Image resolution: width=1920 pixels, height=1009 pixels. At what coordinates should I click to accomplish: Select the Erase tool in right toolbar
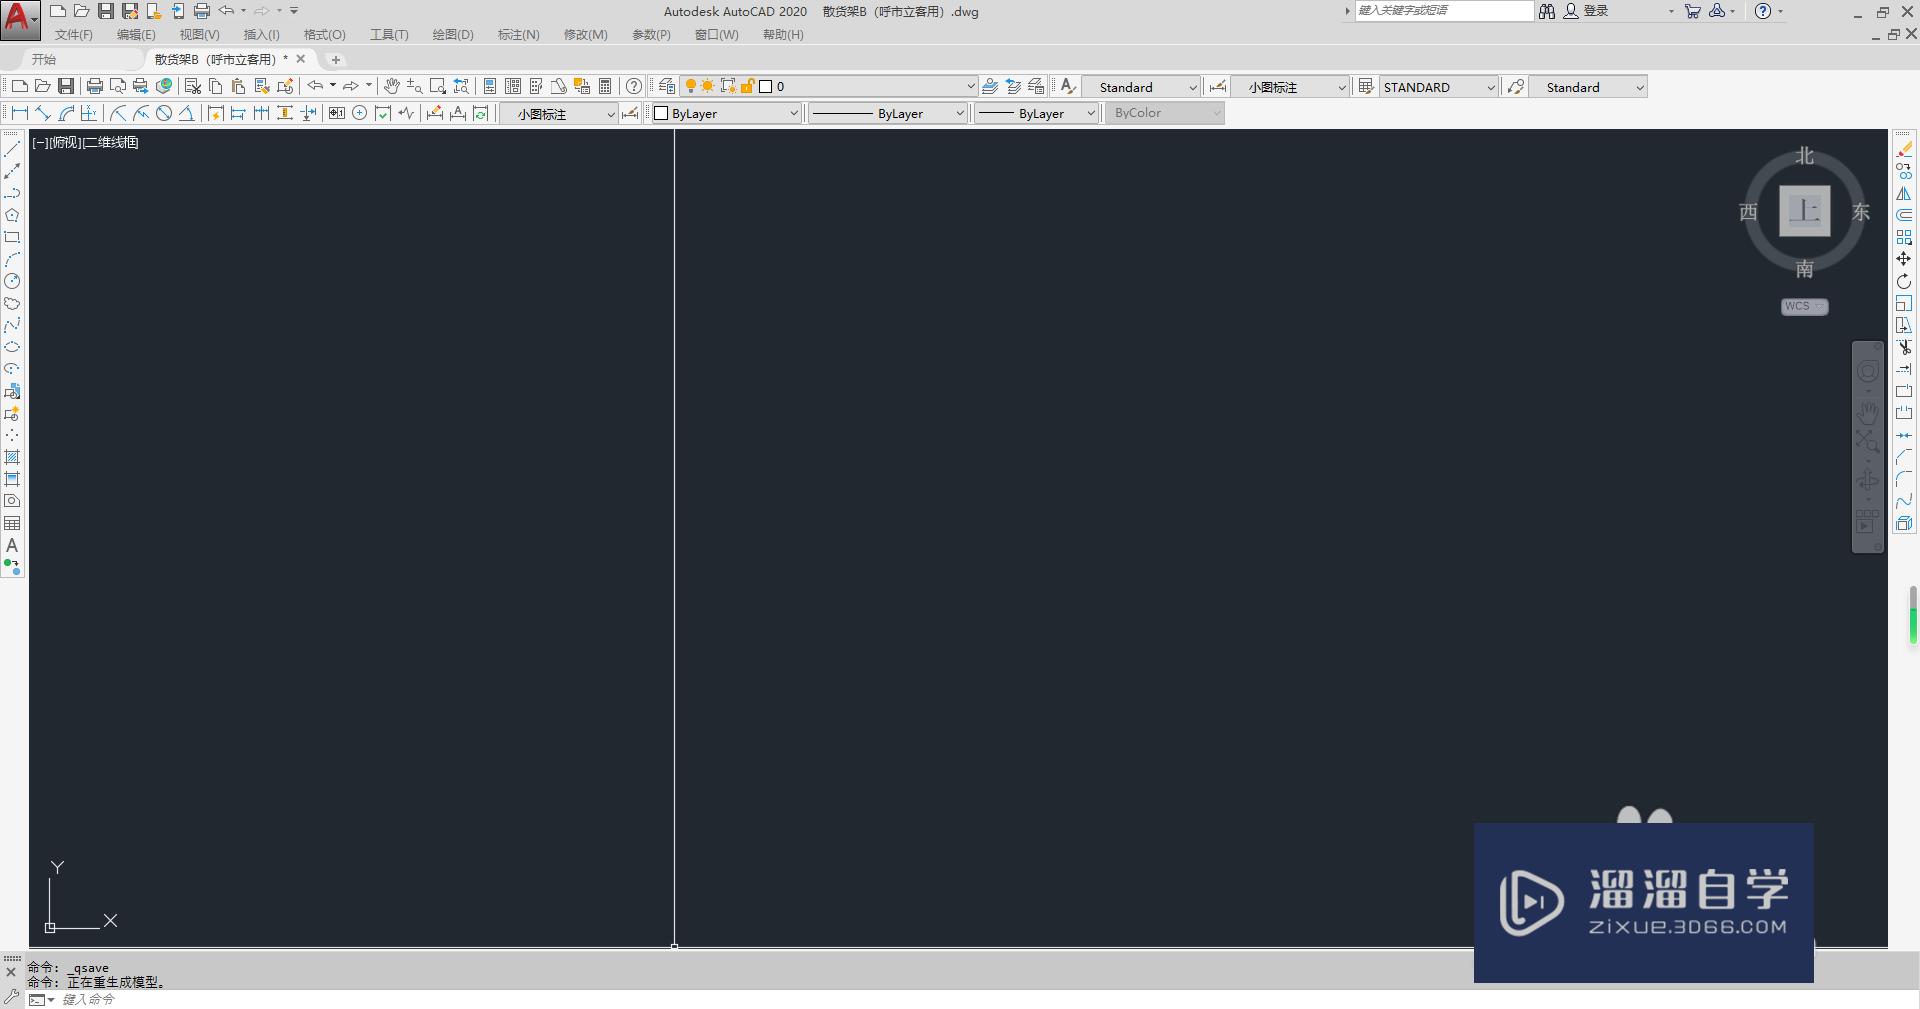(1904, 149)
